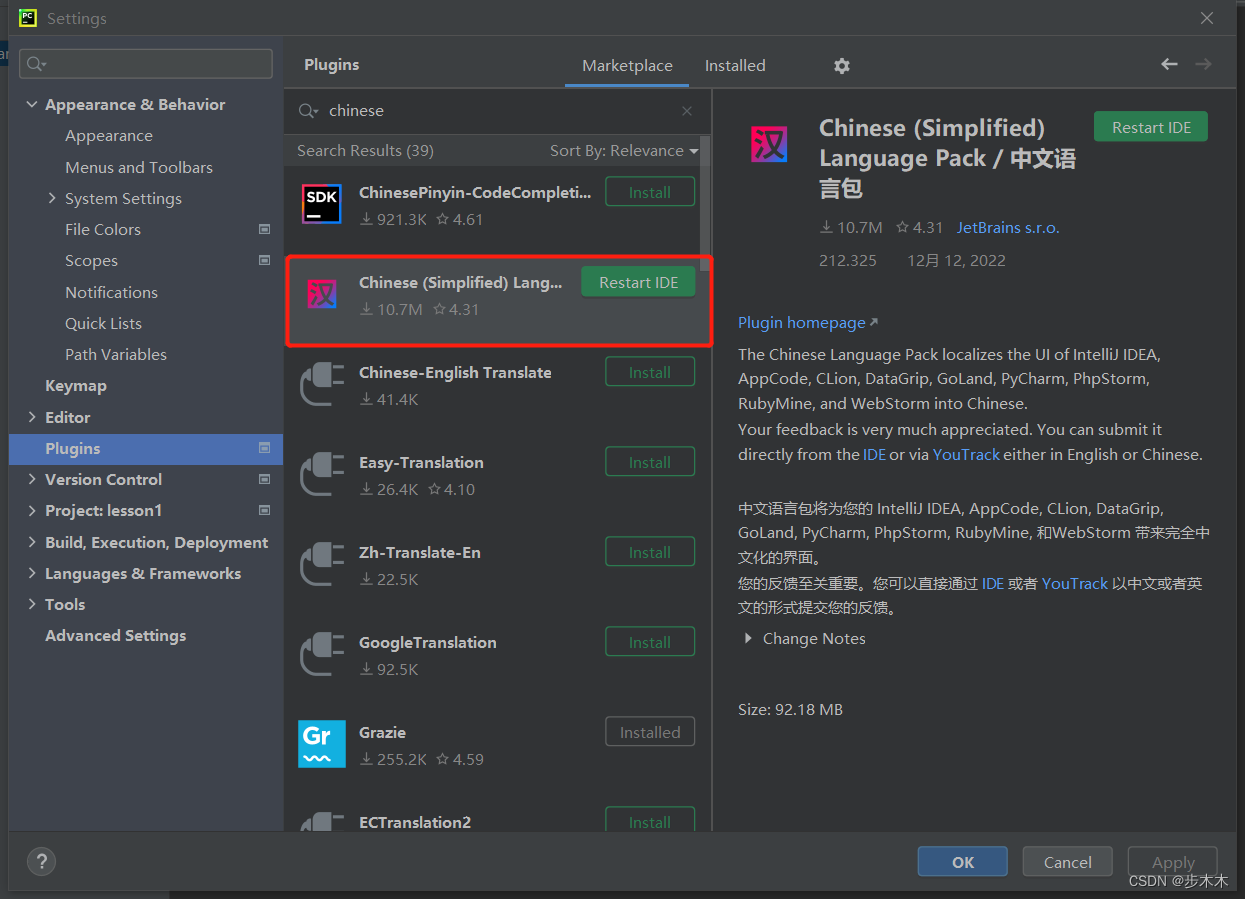Viewport: 1245px width, 899px height.
Task: Select Keymap settings
Action: (76, 386)
